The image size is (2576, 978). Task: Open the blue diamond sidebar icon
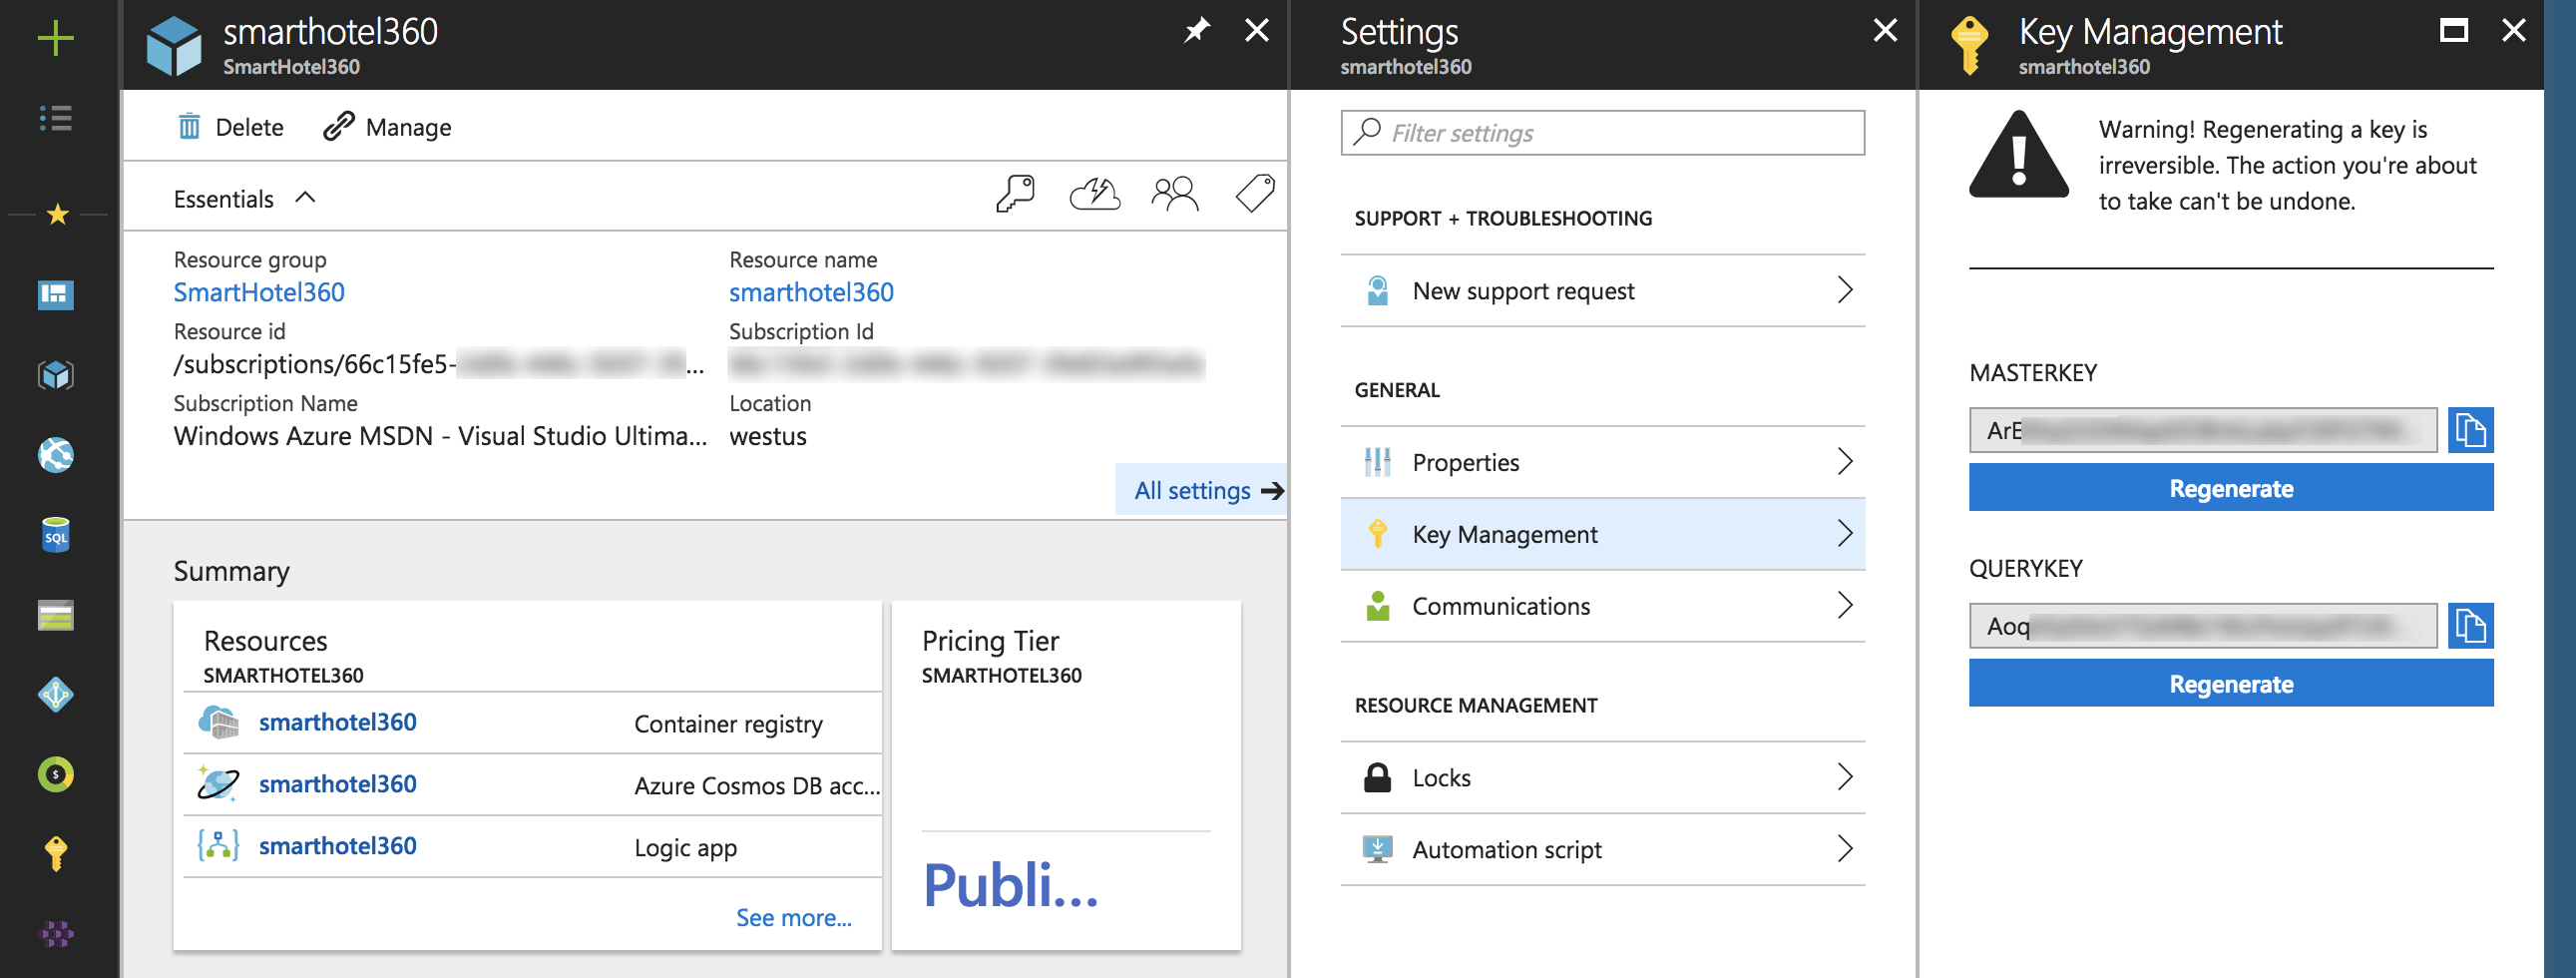click(x=55, y=694)
